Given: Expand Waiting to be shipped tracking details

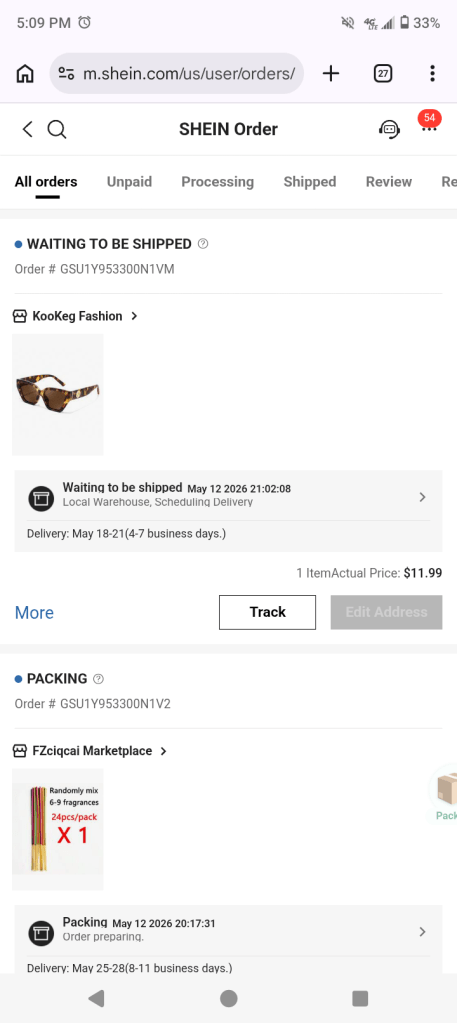Looking at the screenshot, I should [x=228, y=497].
